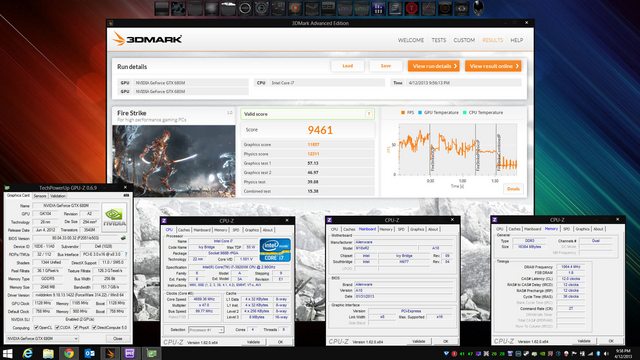The width and height of the screenshot is (640, 360).
Task: Open File Explorer folder icon on taskbar
Action: (48, 353)
